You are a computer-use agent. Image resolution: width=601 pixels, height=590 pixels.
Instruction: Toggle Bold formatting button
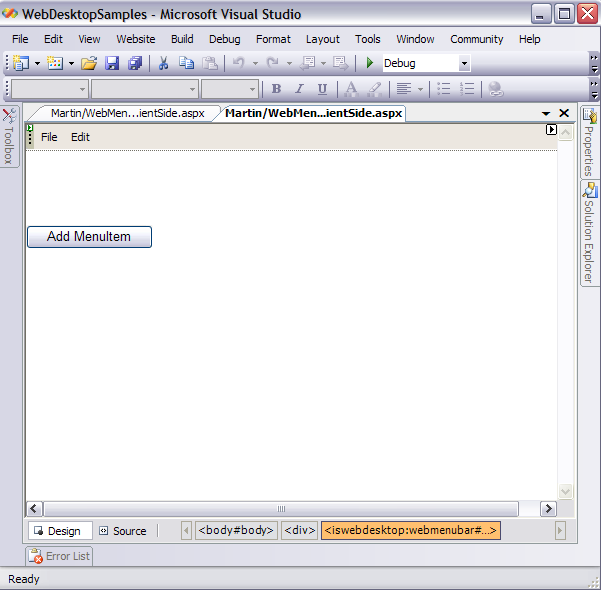click(276, 89)
